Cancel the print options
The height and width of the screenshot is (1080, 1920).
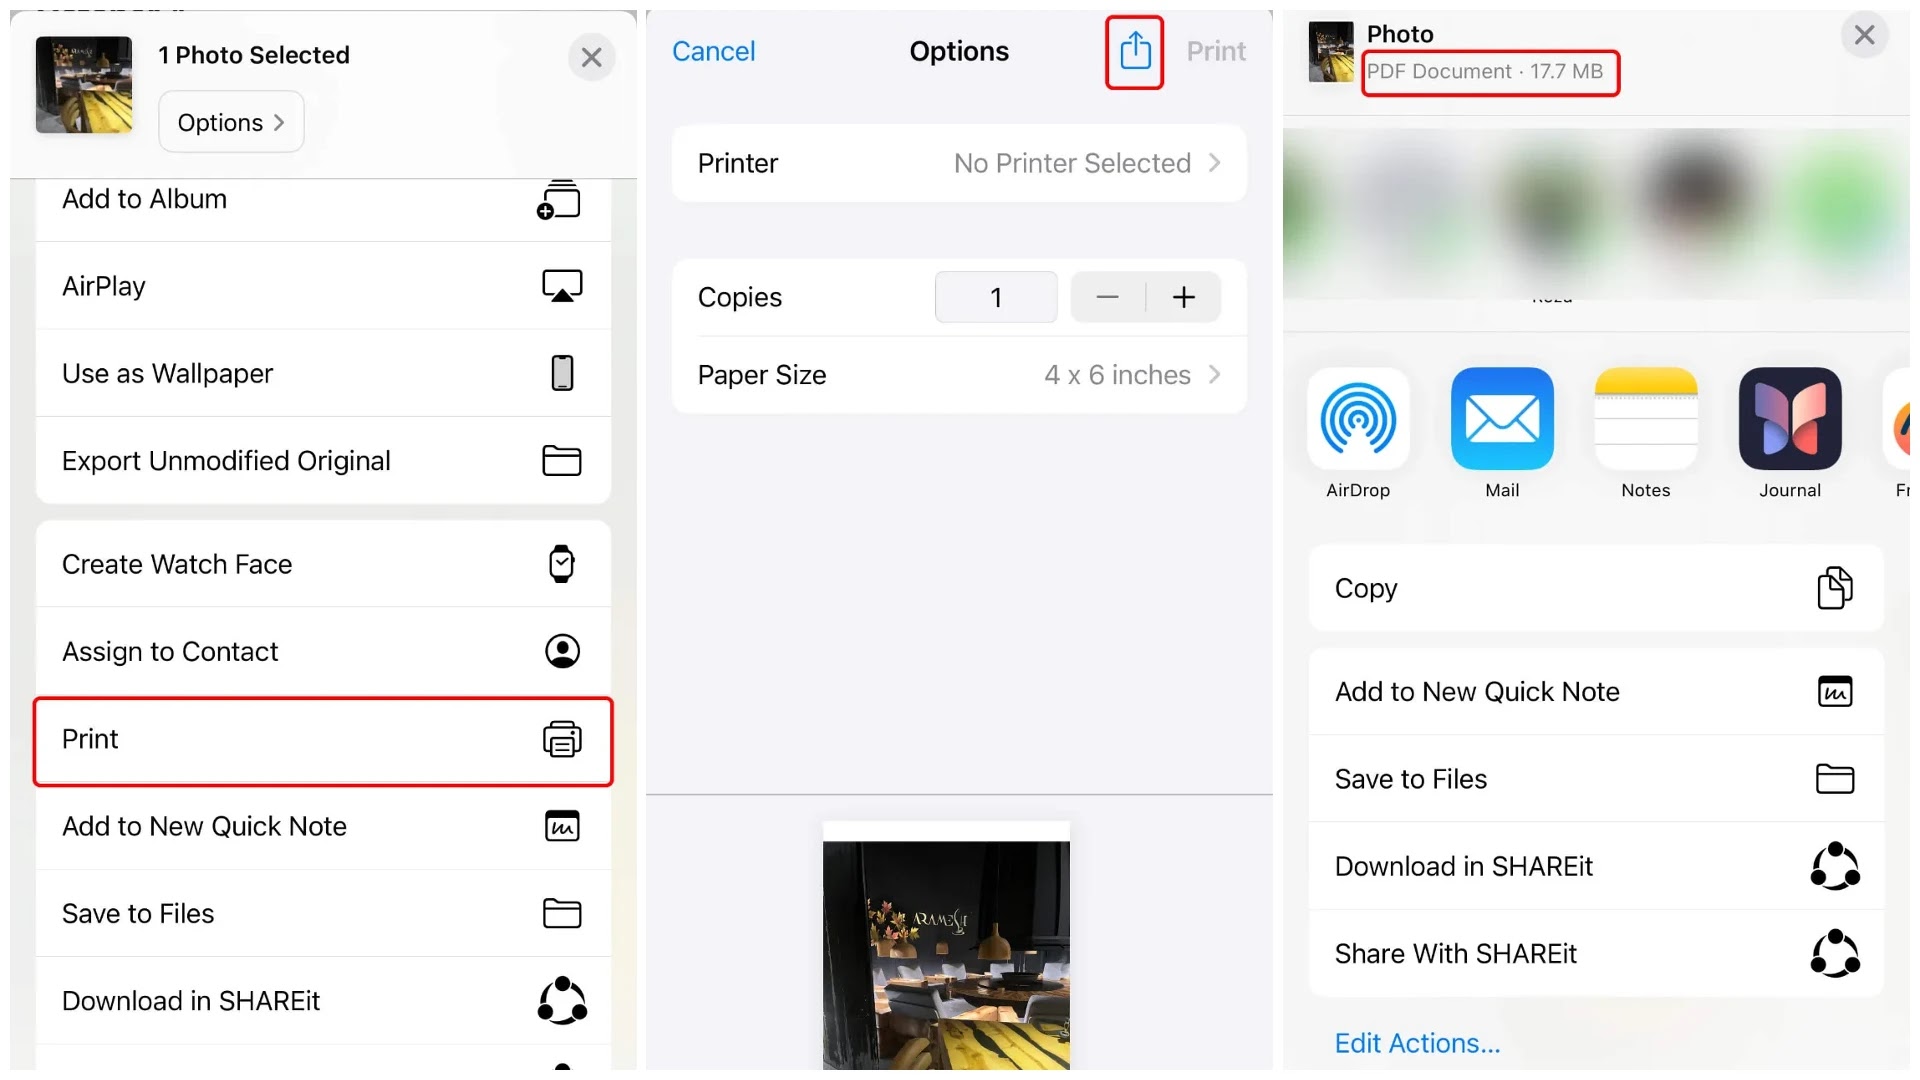(713, 51)
